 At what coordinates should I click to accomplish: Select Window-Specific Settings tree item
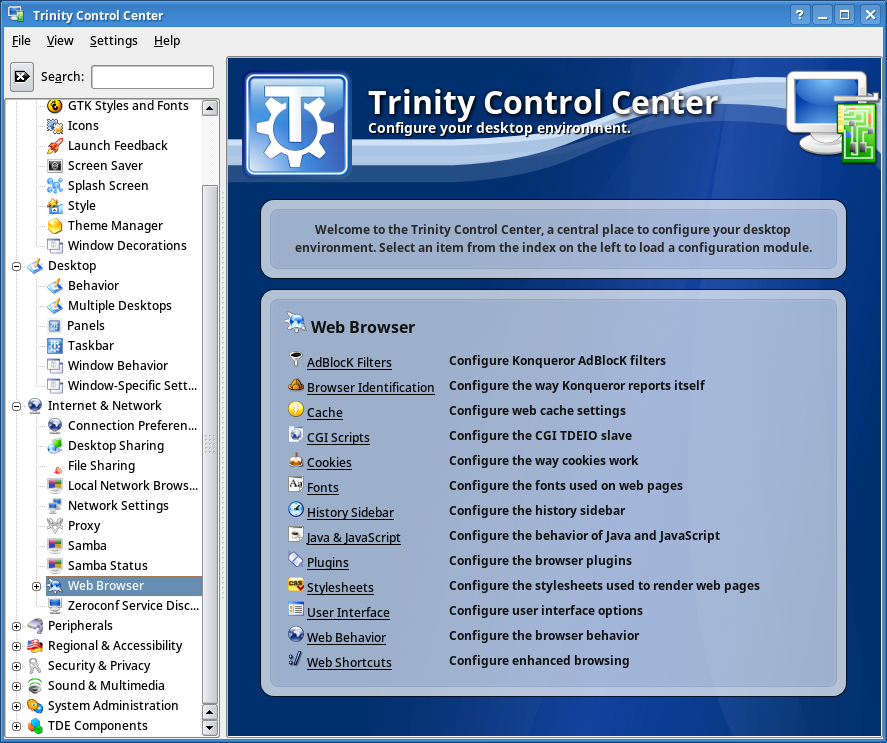point(132,385)
